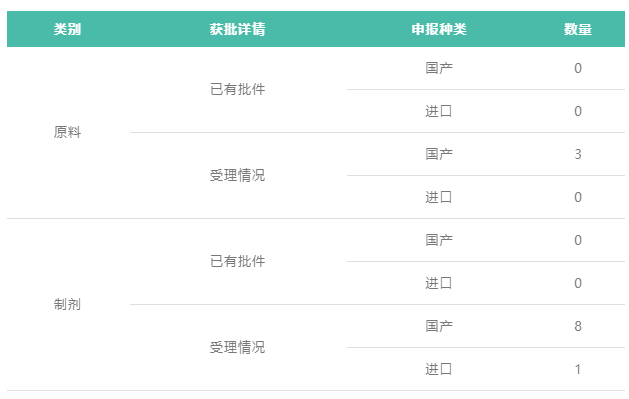This screenshot has height=399, width=629.
Task: Click 已有批件 under 制剂
Action: pos(237,261)
